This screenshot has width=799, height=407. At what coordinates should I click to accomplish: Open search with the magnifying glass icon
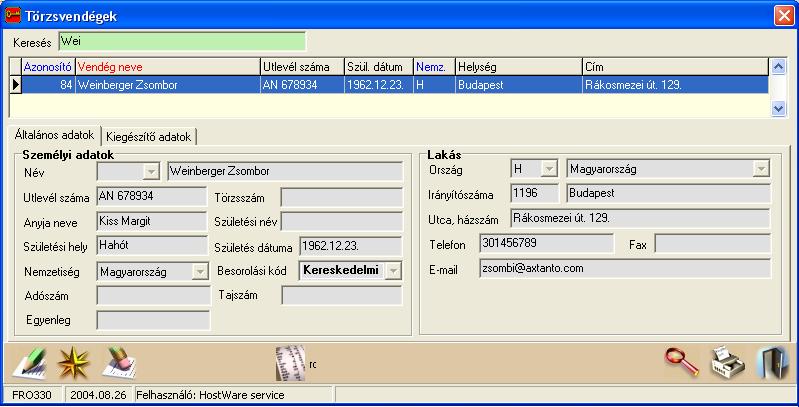click(681, 362)
